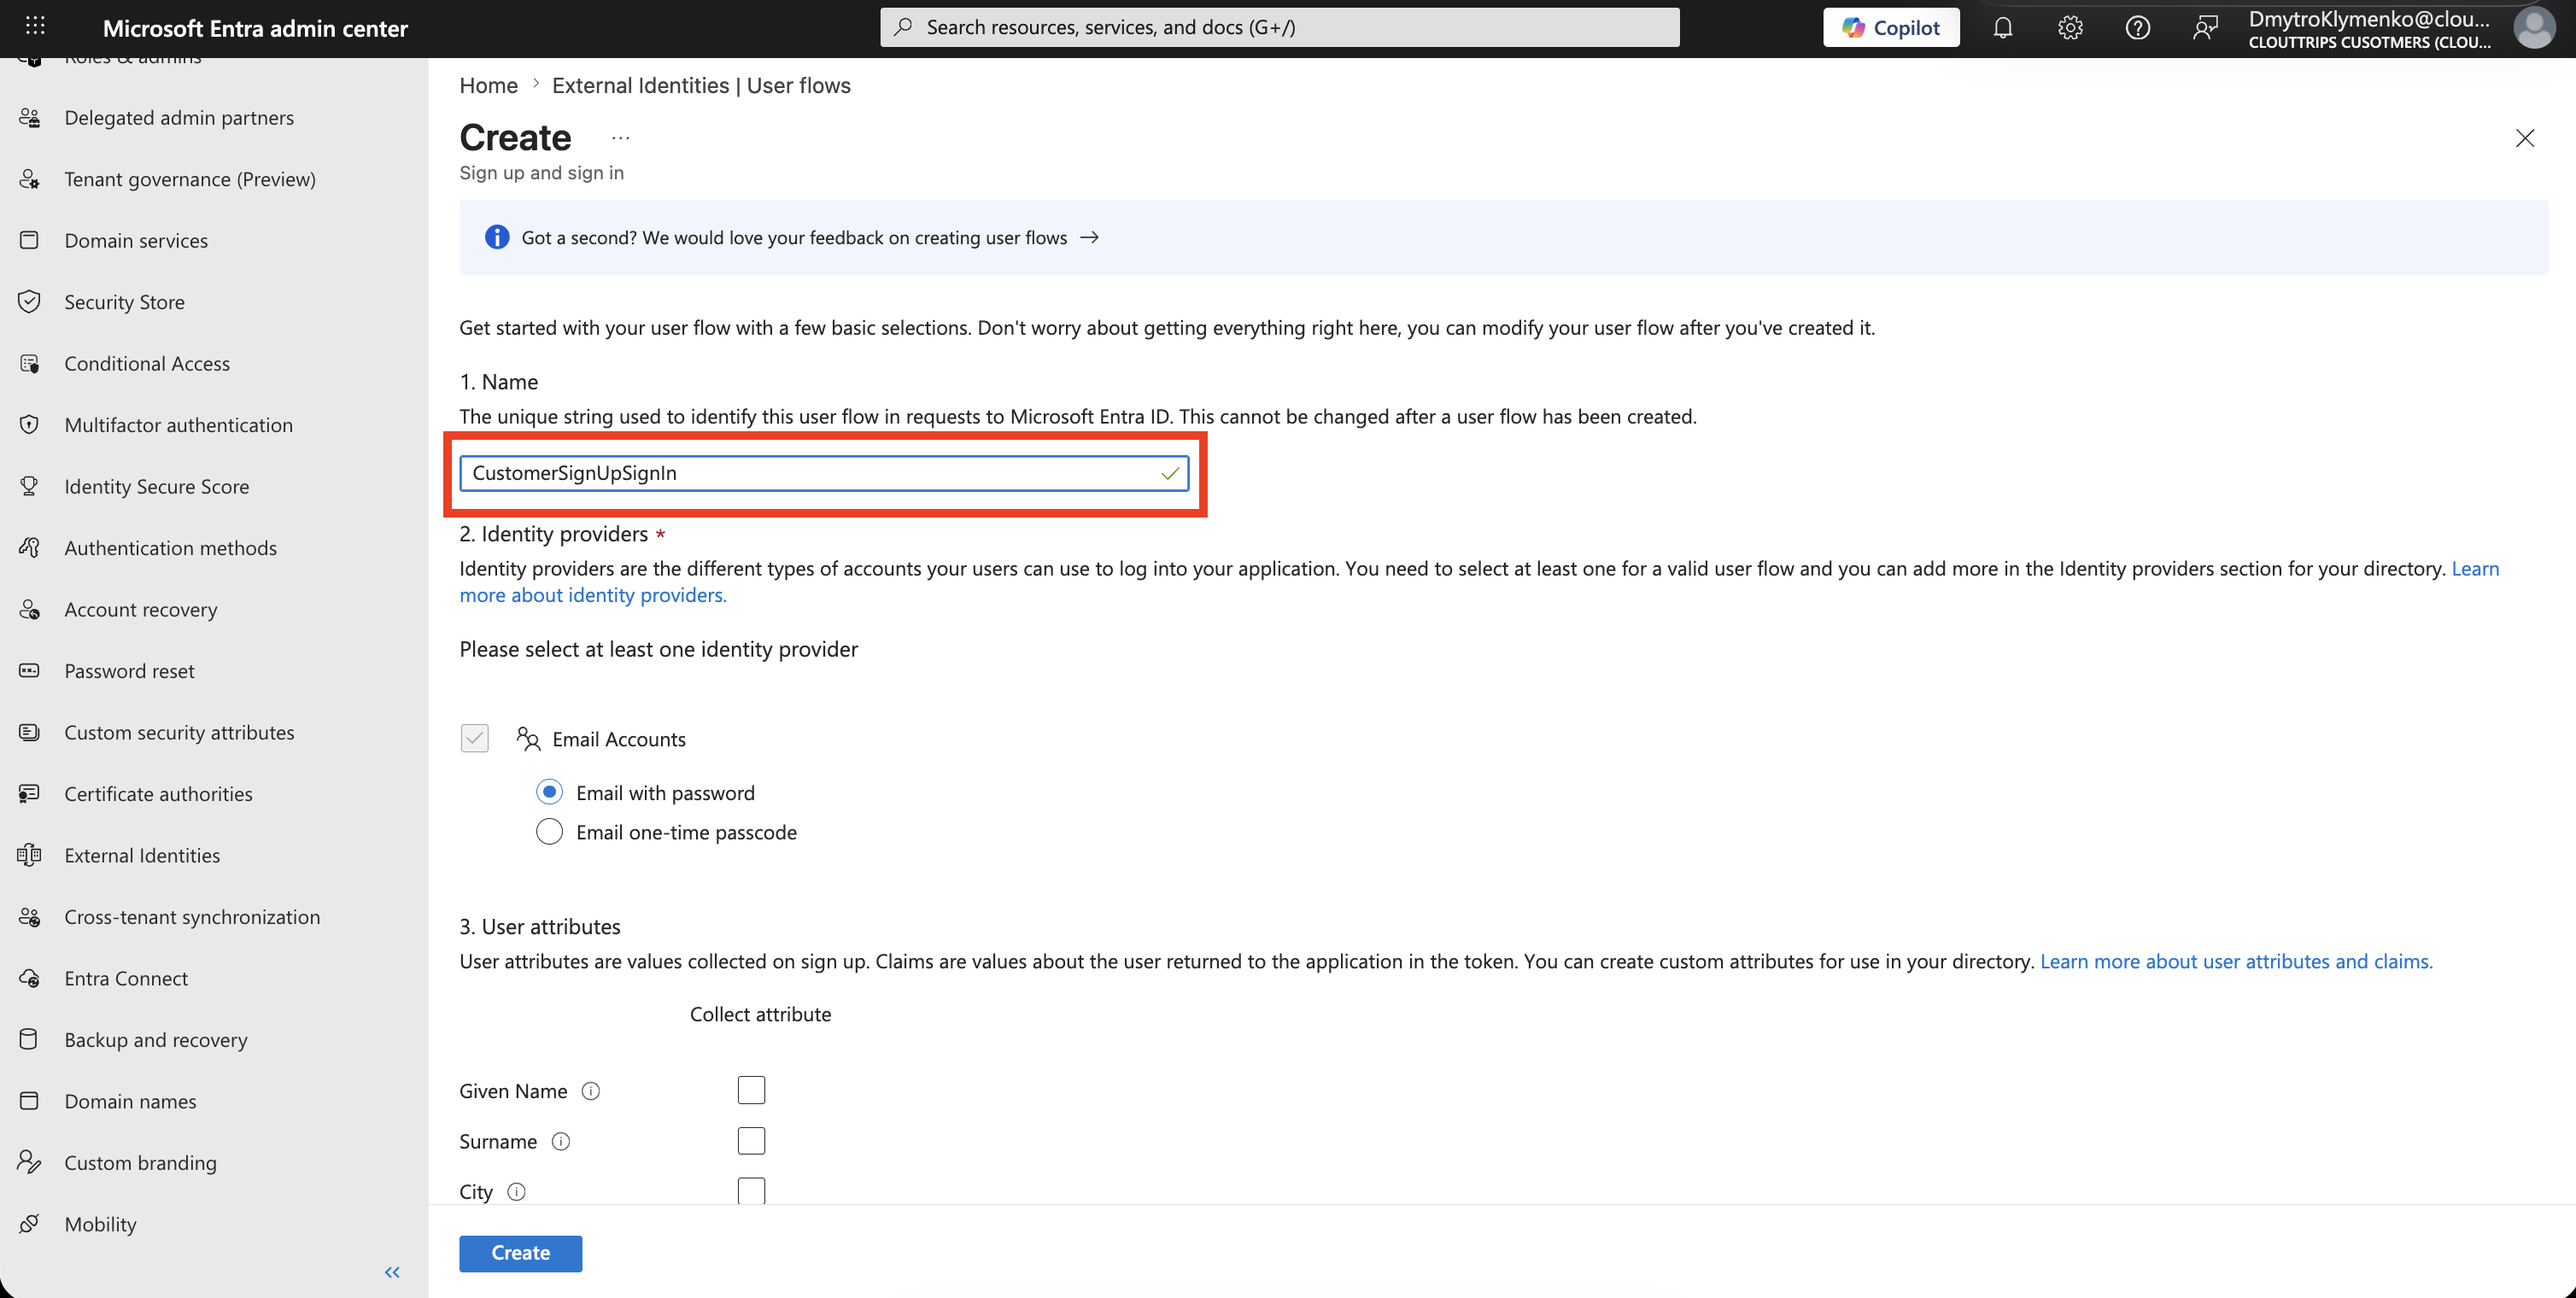The width and height of the screenshot is (2576, 1298).
Task: Click the Account recovery sidebar icon
Action: click(x=30, y=609)
